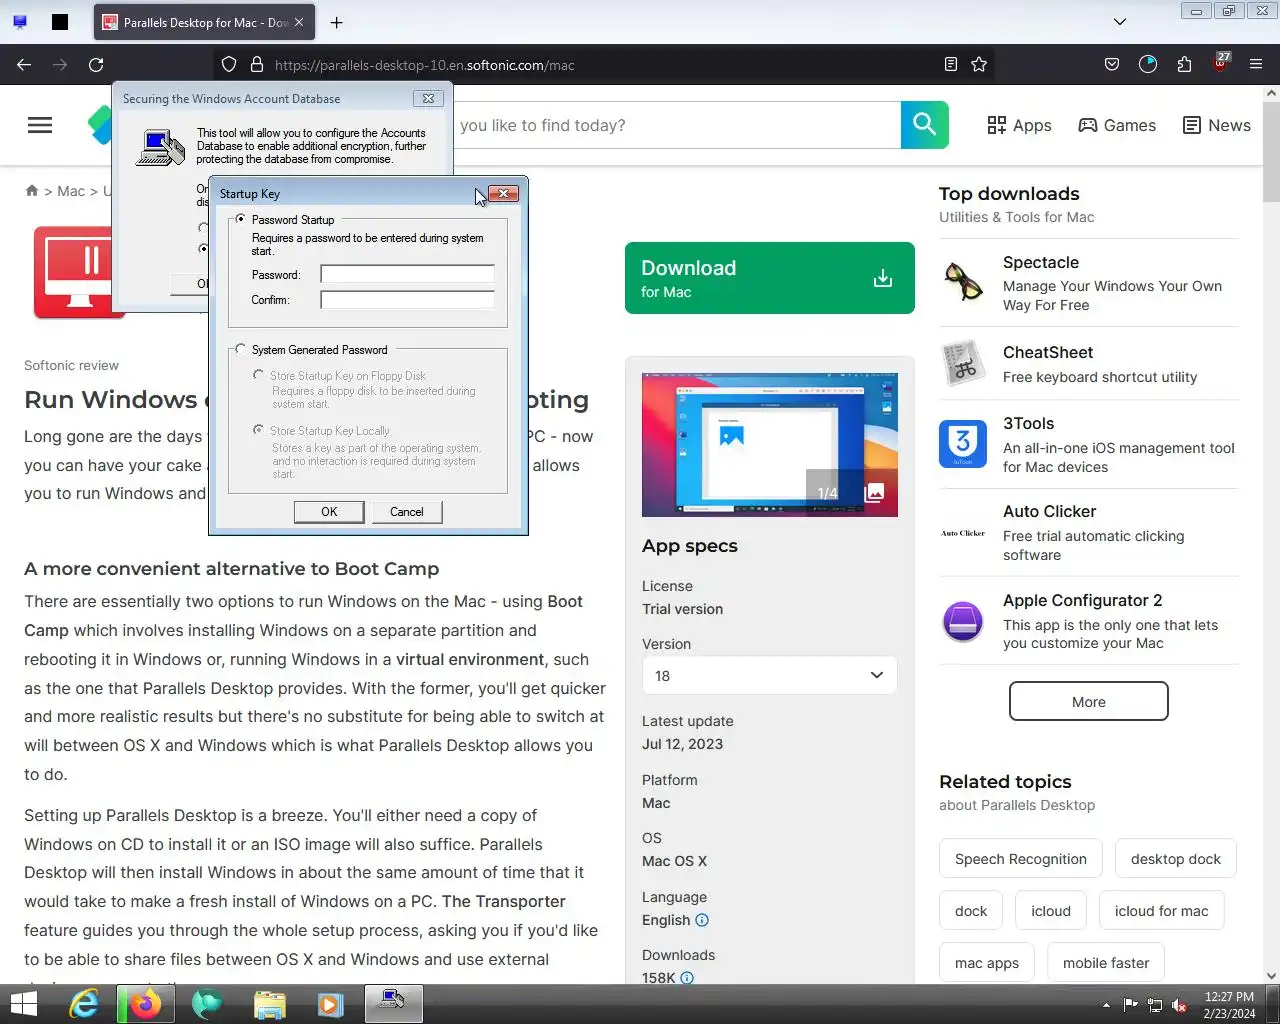1280x1024 pixels.
Task: Click the Home breadcrumb icon
Action: tap(32, 191)
